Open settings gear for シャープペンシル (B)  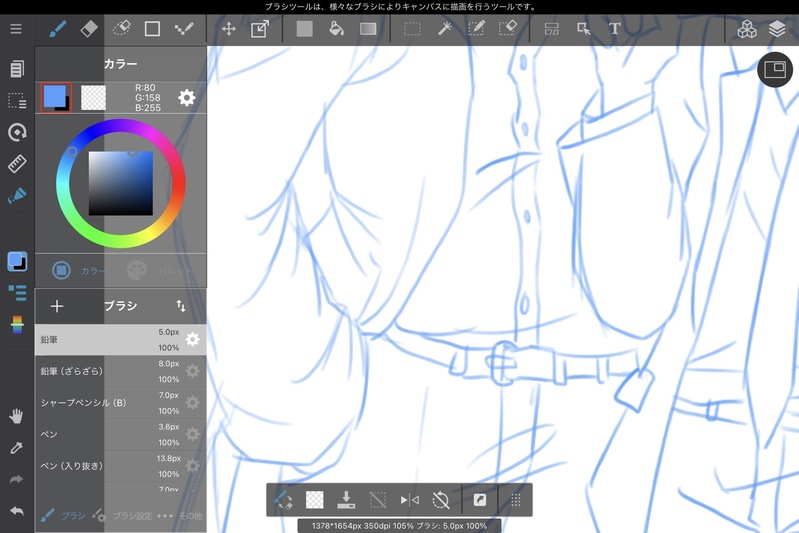[192, 403]
